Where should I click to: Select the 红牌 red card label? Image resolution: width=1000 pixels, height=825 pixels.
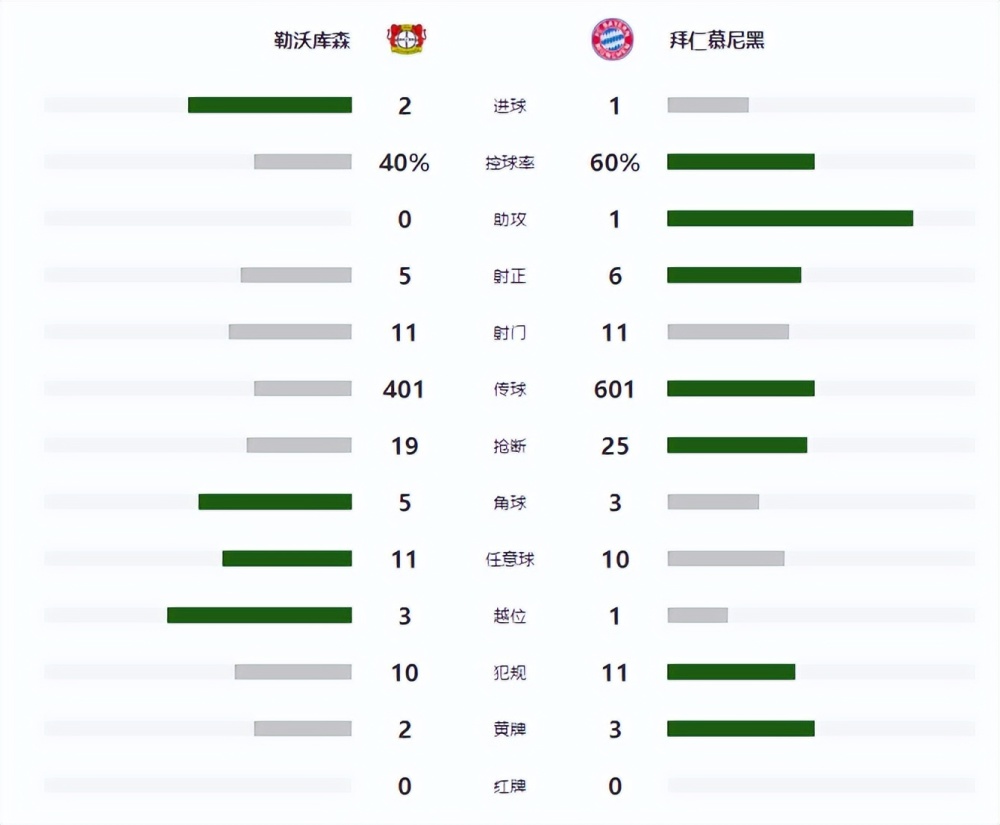510,786
